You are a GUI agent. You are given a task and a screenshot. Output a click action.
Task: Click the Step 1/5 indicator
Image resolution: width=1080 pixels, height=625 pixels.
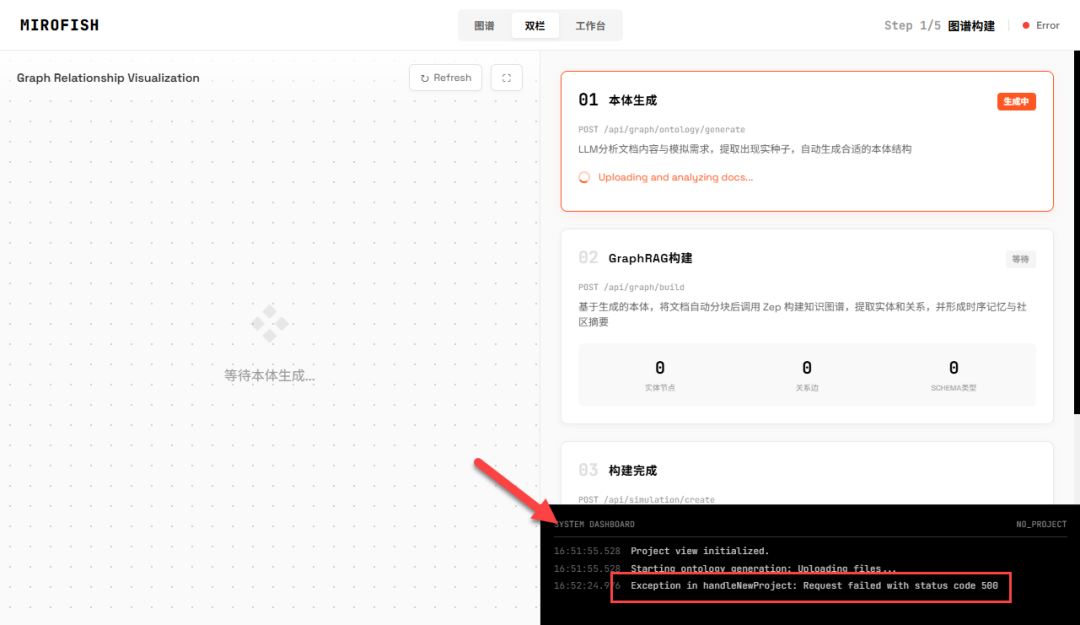[912, 25]
